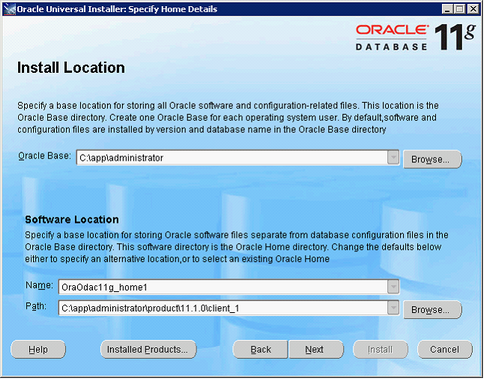Close the Oracle Universal Installer window
Screen dimensions: 484x379
tap(473, 9)
